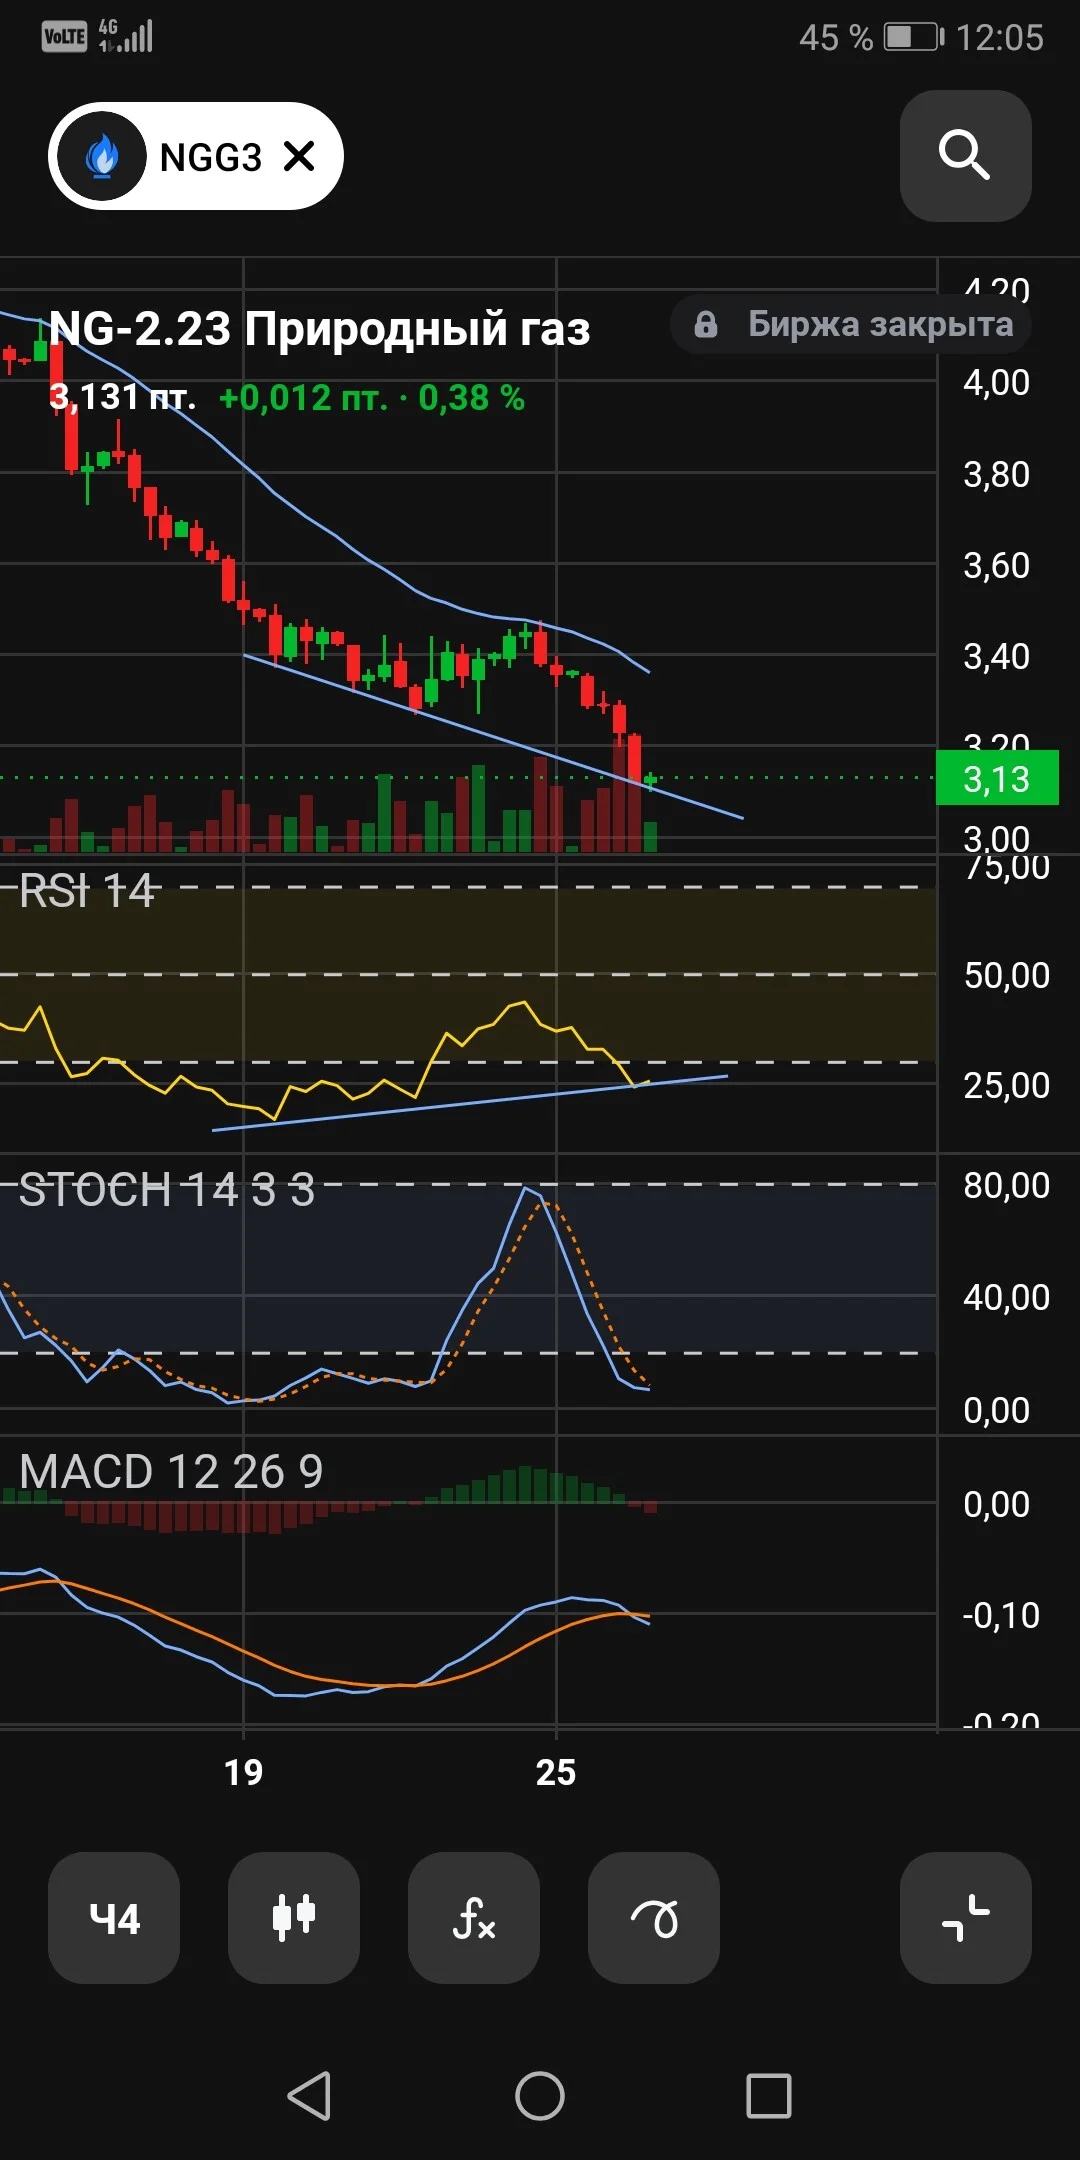Image resolution: width=1080 pixels, height=2160 pixels.
Task: Tap the 3,40 price axis label
Action: [x=997, y=656]
